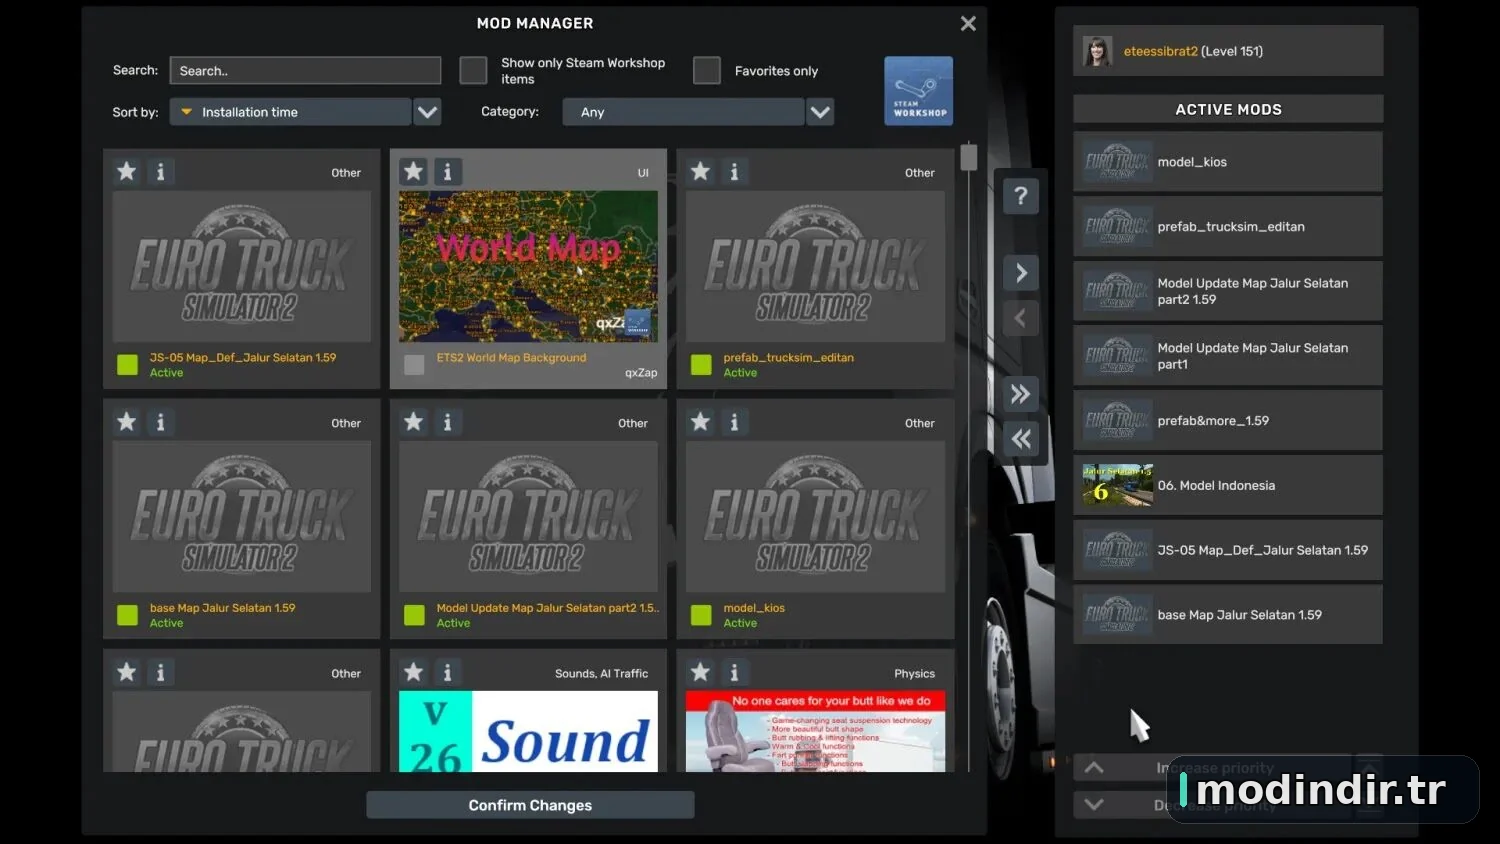
Task: Click the Sort by dropdown arrow
Action: pyautogui.click(x=427, y=112)
